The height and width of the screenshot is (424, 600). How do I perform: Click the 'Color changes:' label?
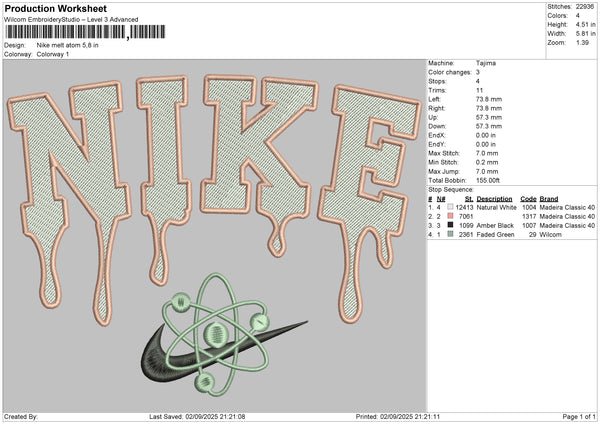coord(450,72)
